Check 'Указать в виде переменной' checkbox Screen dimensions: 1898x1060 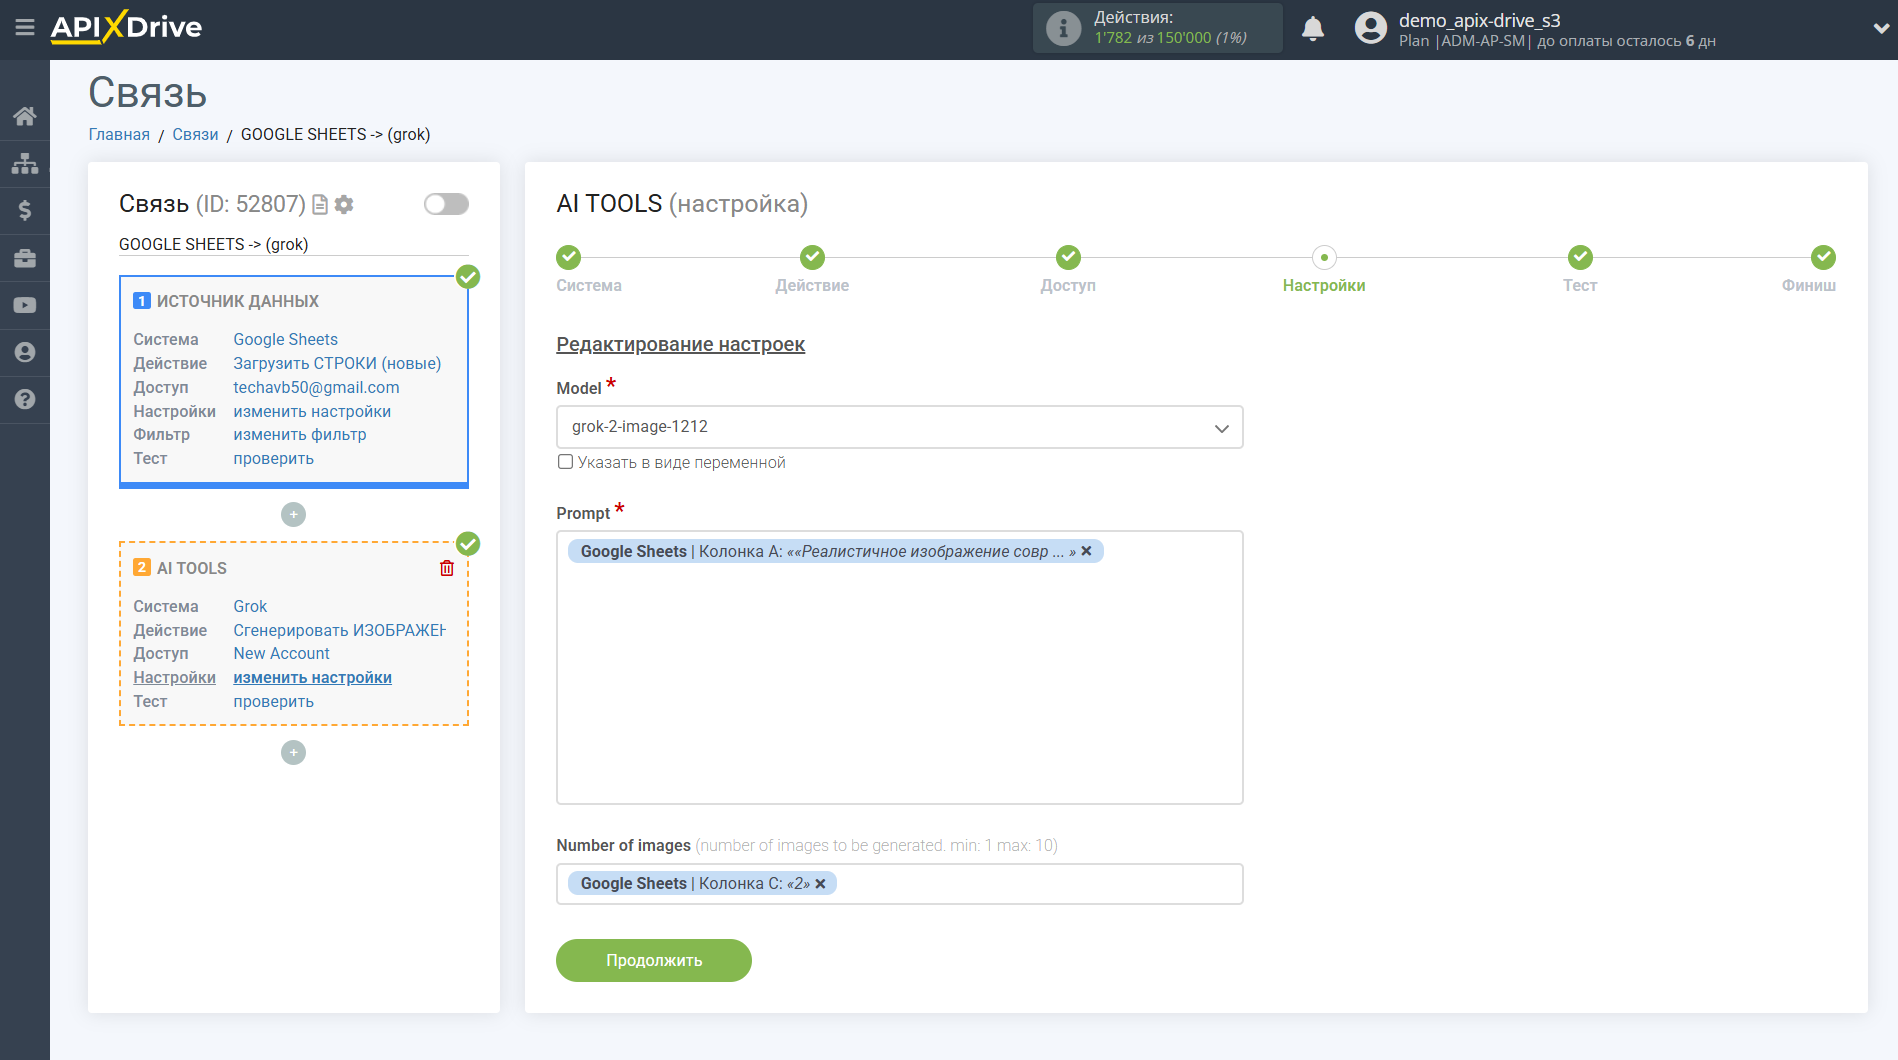566,462
